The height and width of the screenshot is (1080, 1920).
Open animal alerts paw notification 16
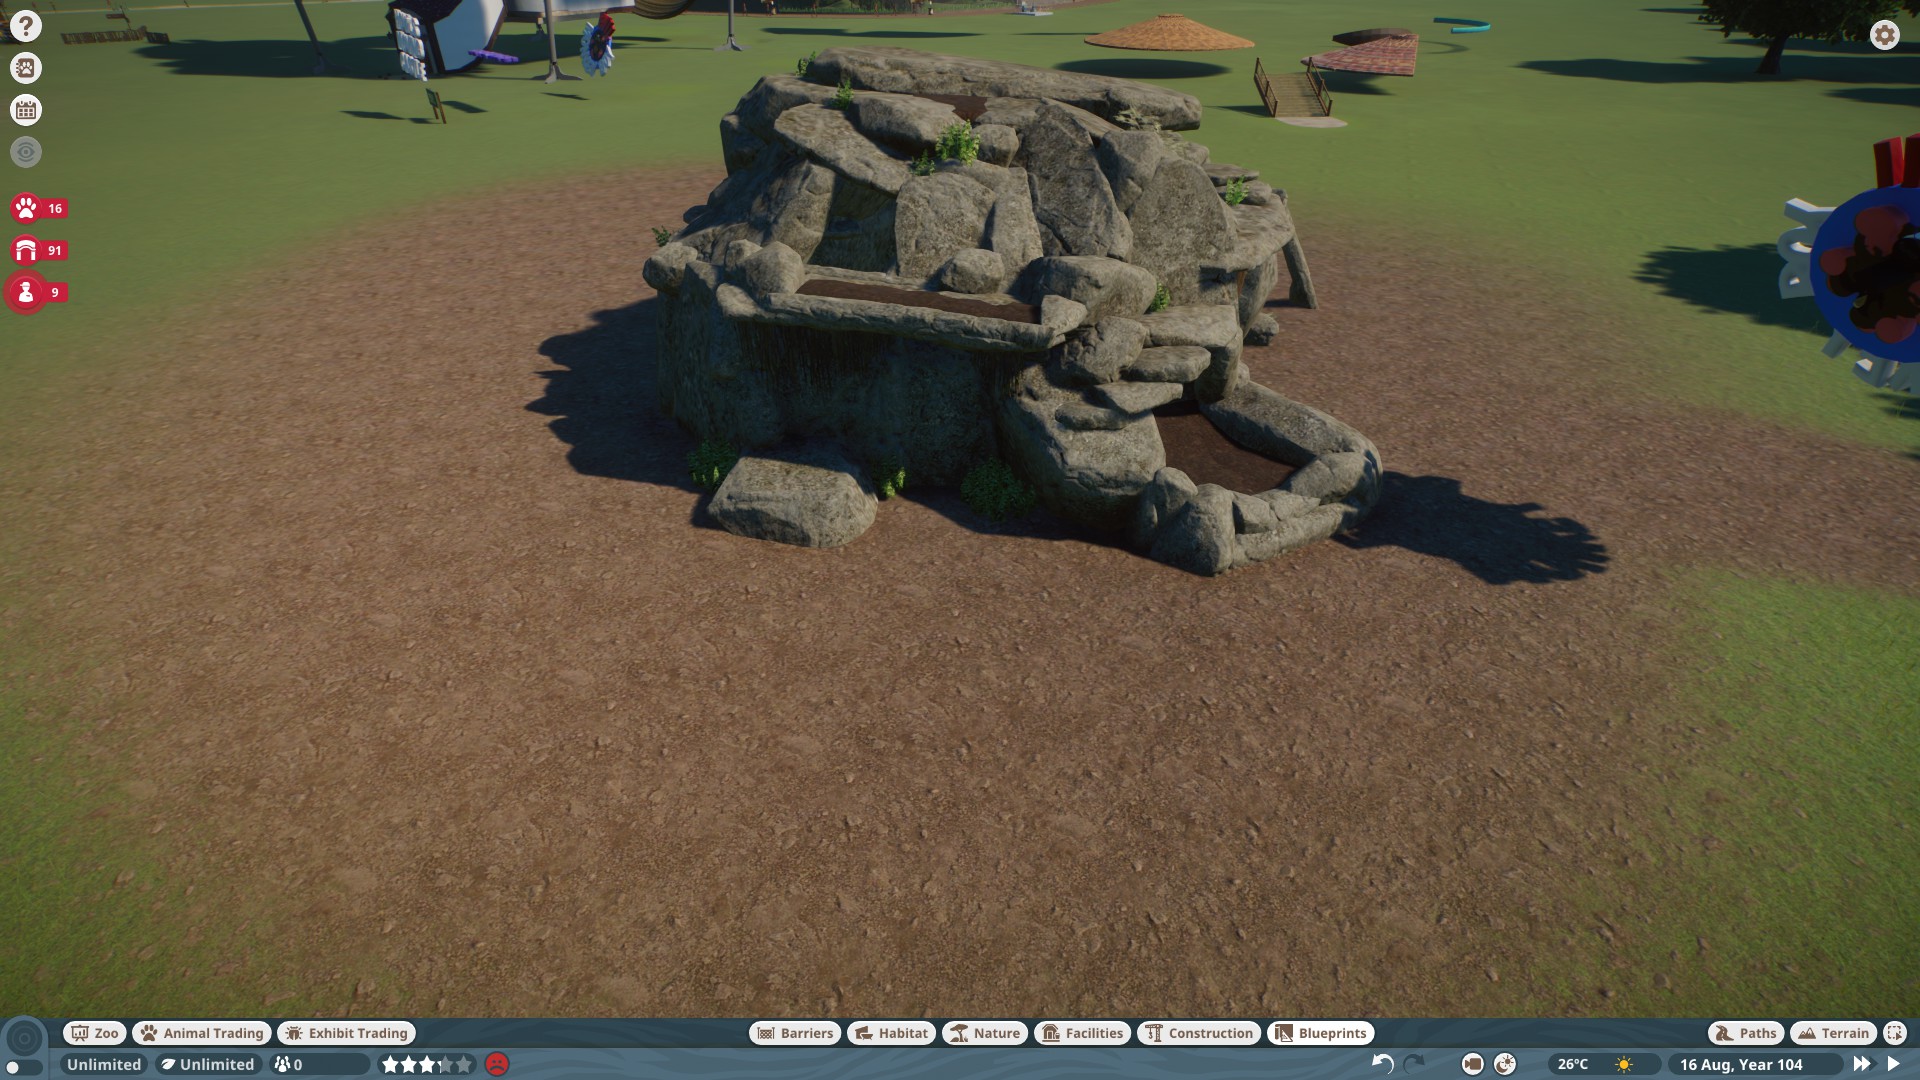(x=39, y=208)
